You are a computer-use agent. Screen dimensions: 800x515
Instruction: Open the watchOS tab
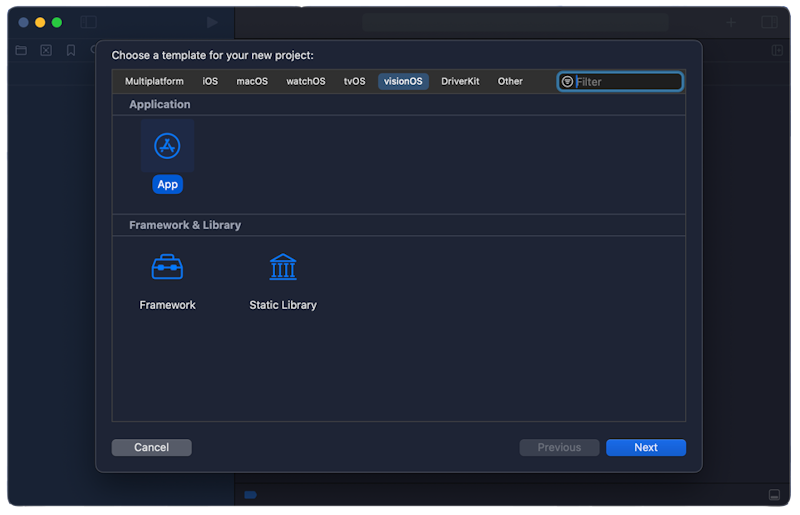click(306, 82)
